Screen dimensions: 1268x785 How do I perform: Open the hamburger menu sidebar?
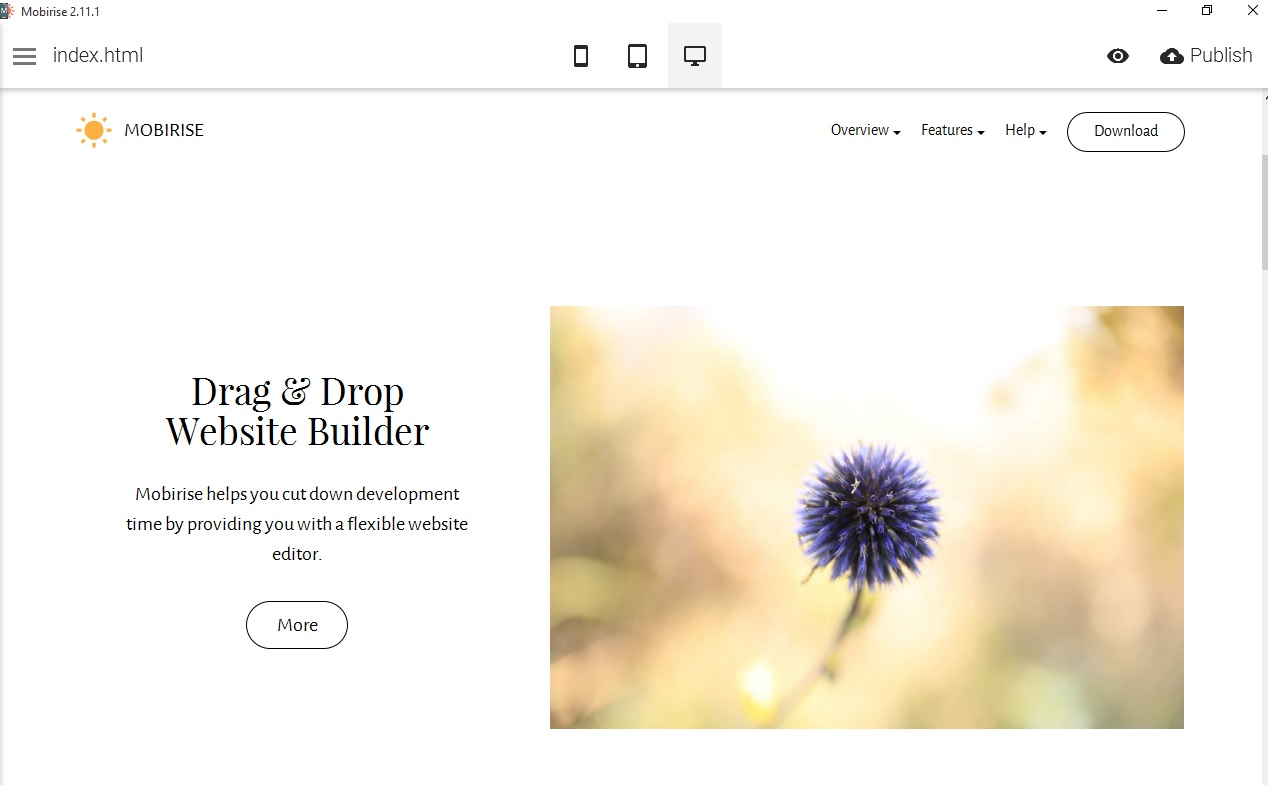(24, 56)
